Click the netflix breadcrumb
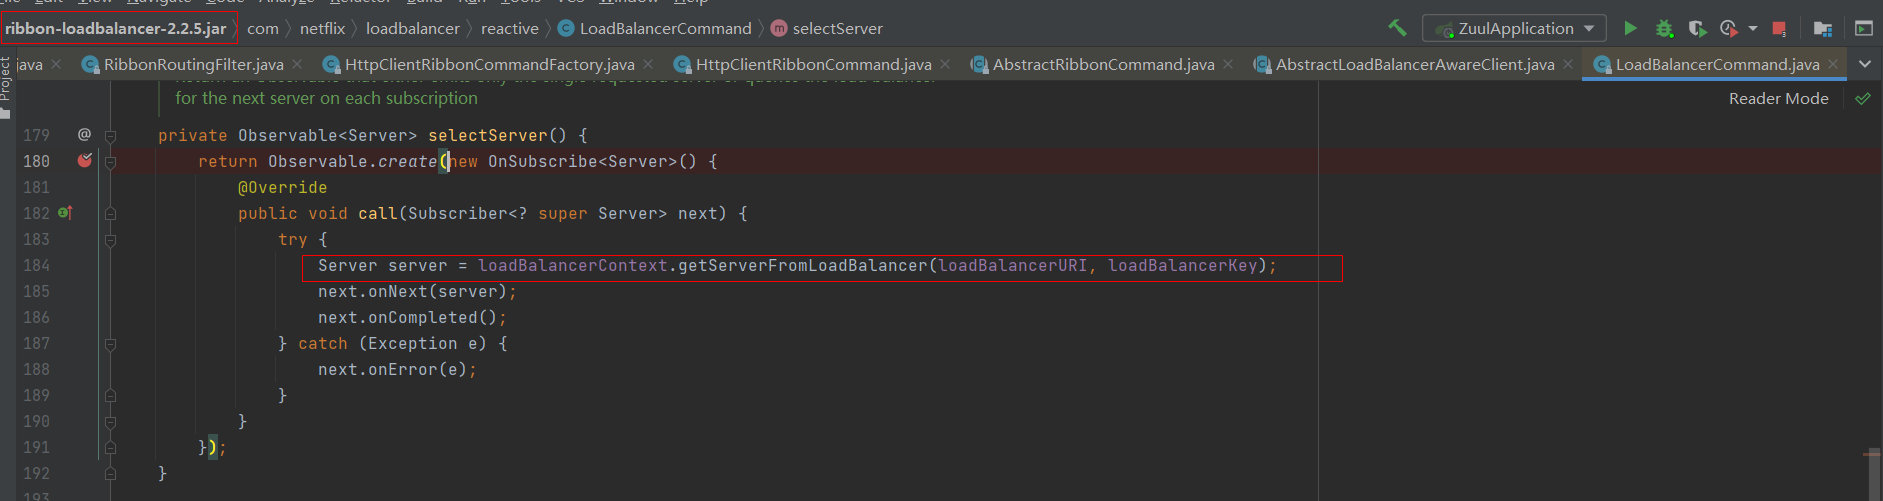The width and height of the screenshot is (1883, 501). click(x=322, y=28)
